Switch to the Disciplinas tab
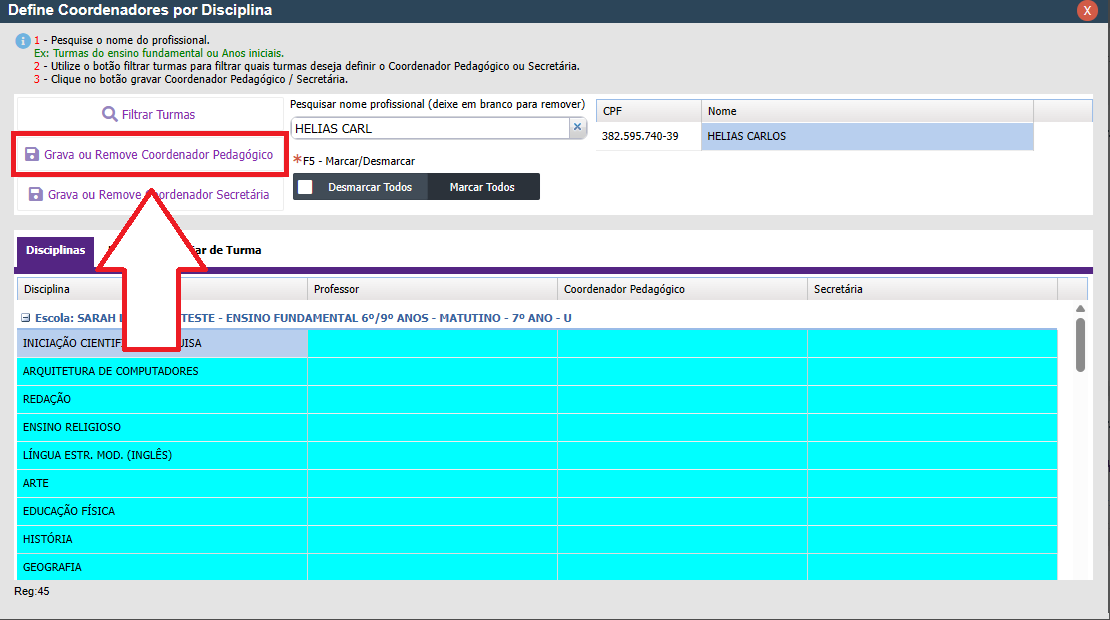This screenshot has width=1110, height=620. [56, 250]
